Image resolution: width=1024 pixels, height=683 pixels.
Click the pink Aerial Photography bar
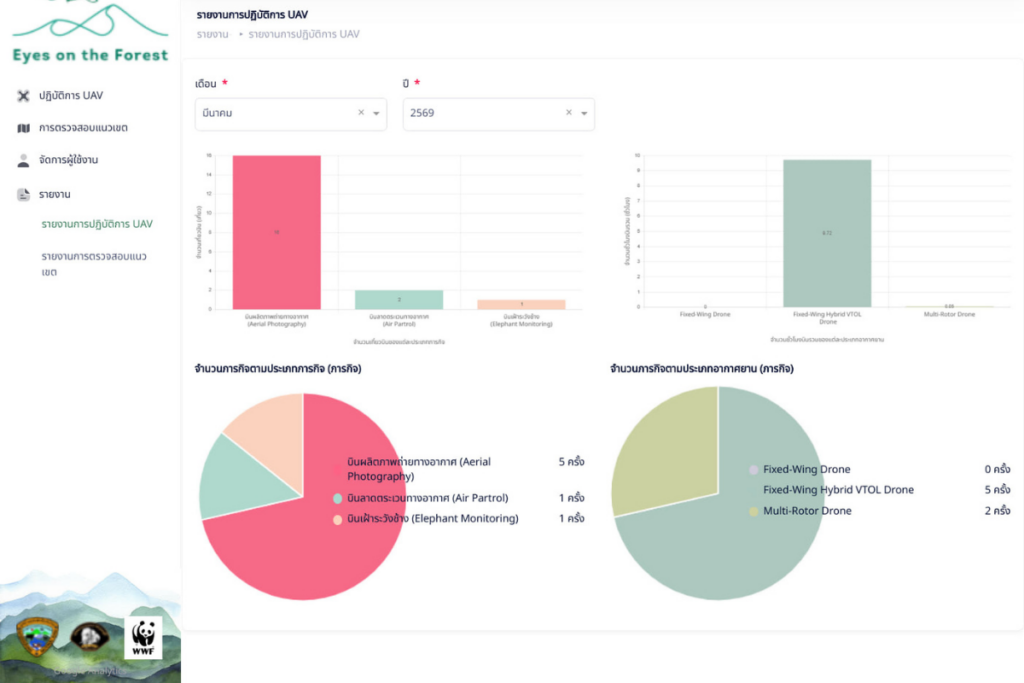click(277, 232)
